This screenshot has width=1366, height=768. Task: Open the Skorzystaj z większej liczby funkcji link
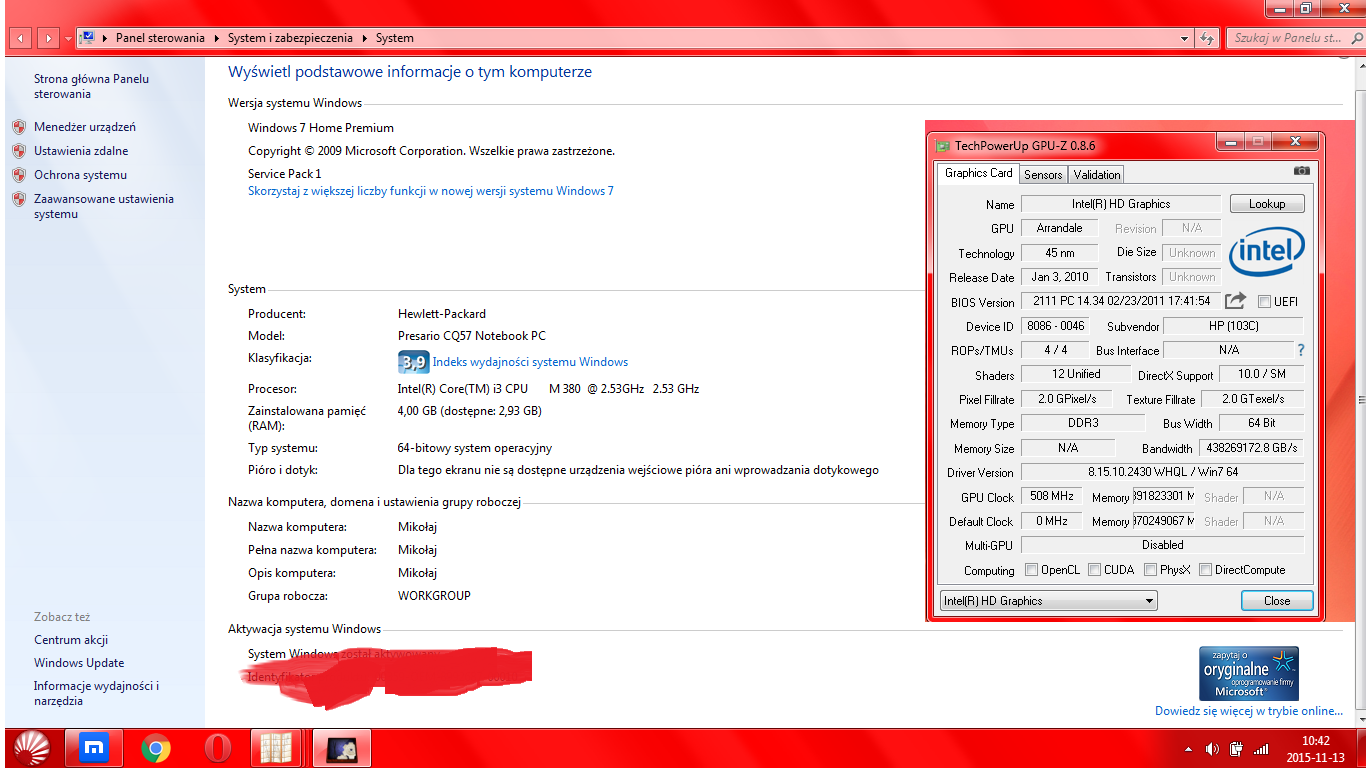pyautogui.click(x=431, y=191)
